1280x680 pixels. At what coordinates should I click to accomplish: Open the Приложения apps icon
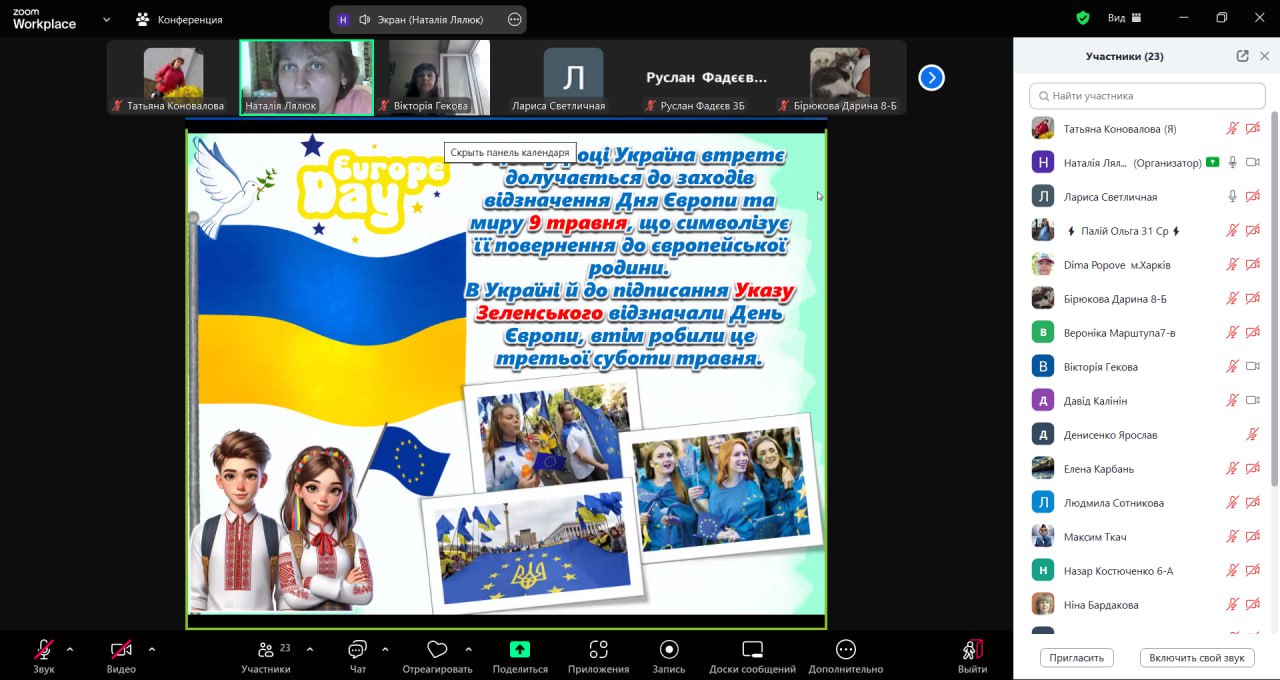[598, 649]
